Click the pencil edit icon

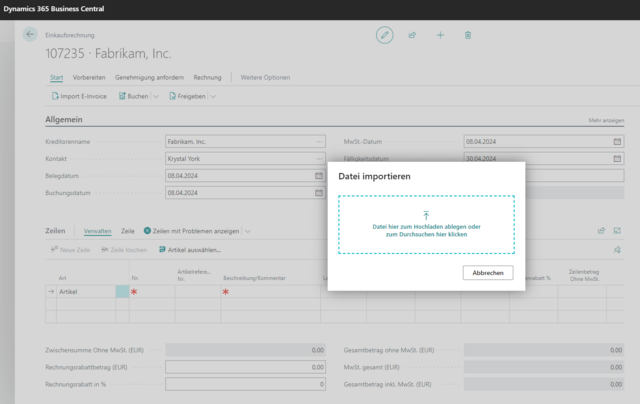click(x=384, y=35)
